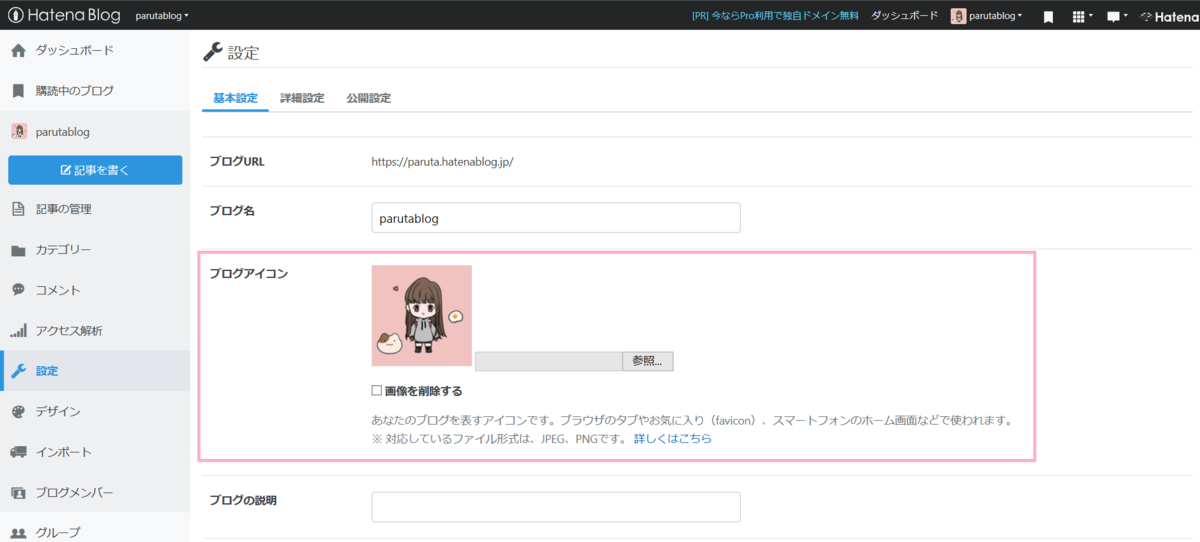
Task: Click the ブログ名 input field
Action: coord(556,218)
